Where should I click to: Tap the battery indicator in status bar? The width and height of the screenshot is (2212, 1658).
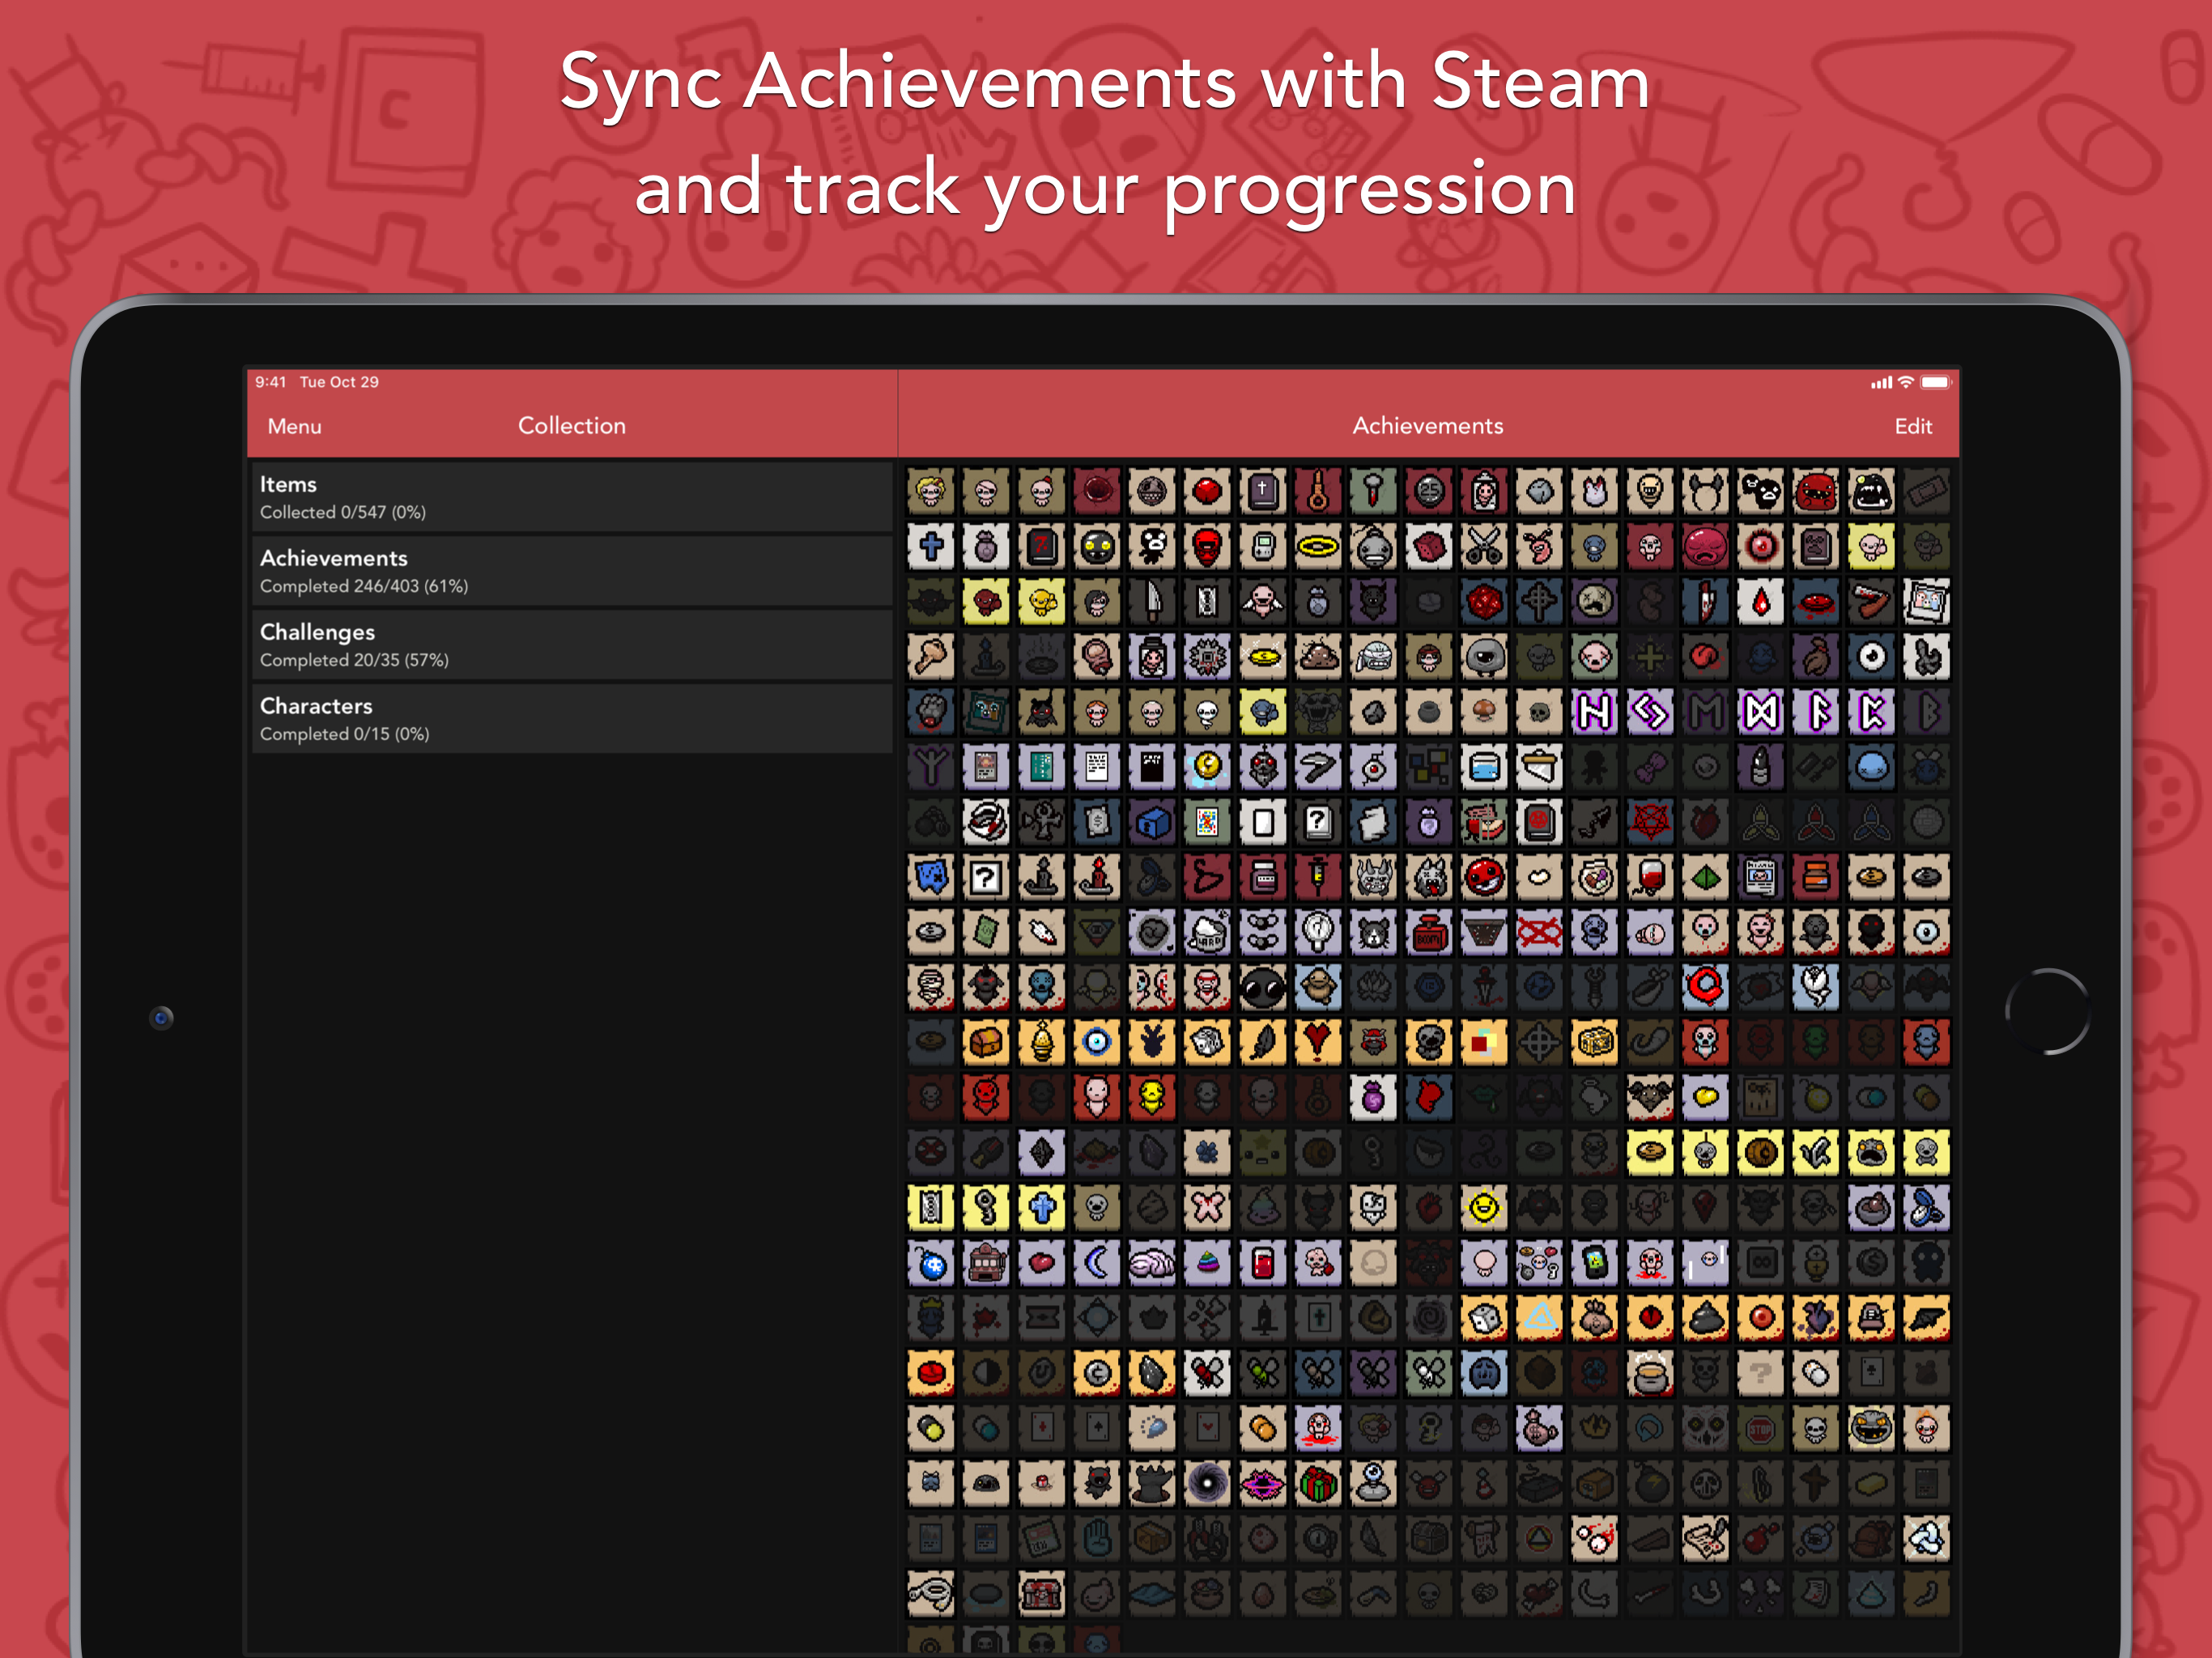1934,382
